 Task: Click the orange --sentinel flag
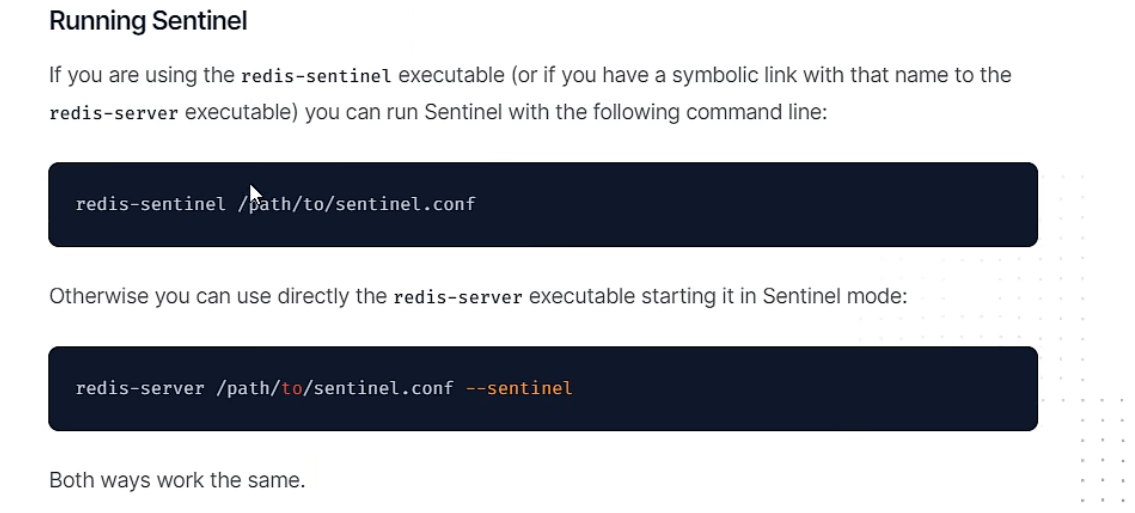click(x=519, y=389)
